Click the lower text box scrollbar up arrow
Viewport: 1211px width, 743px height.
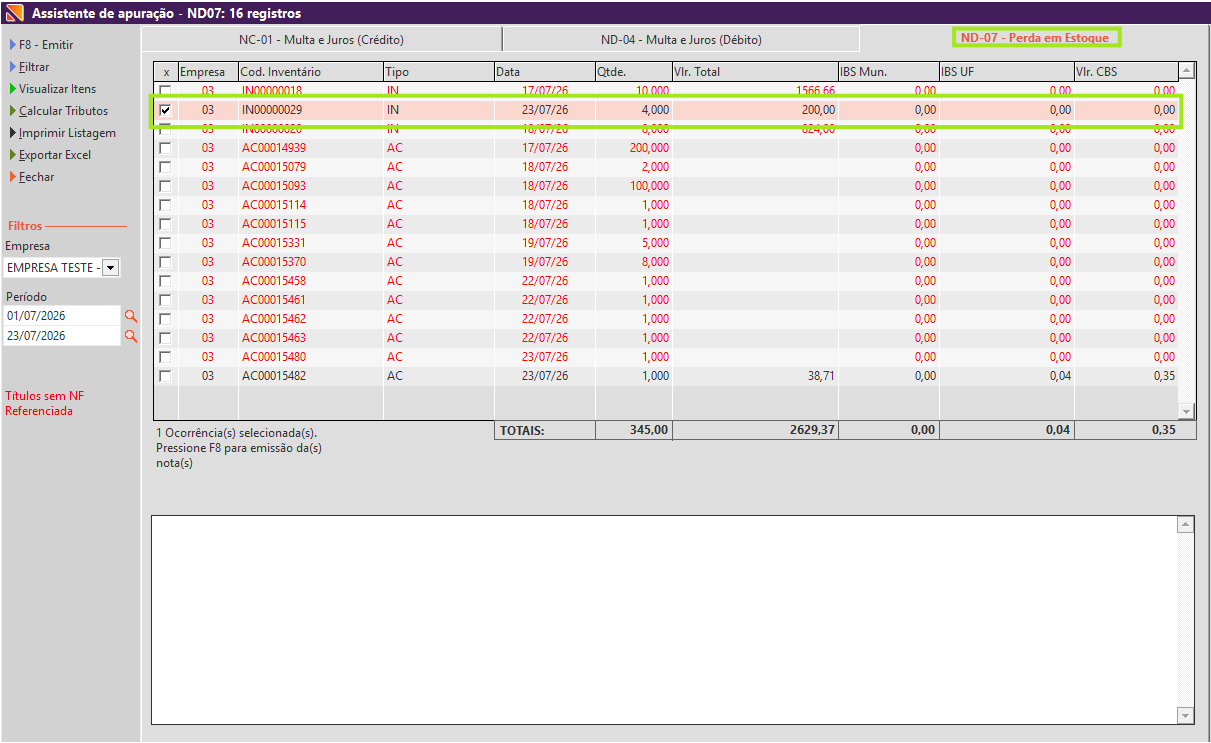1186,524
